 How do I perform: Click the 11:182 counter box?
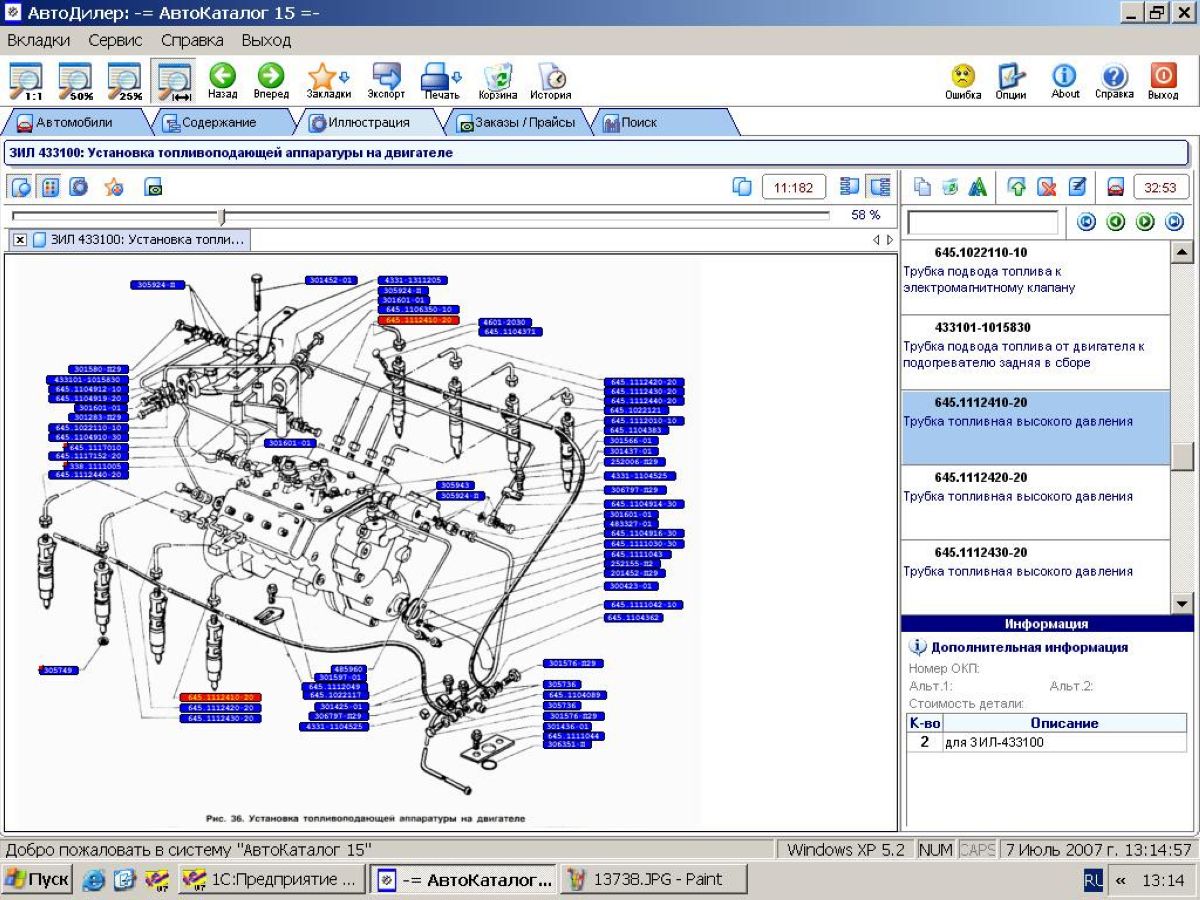point(794,187)
